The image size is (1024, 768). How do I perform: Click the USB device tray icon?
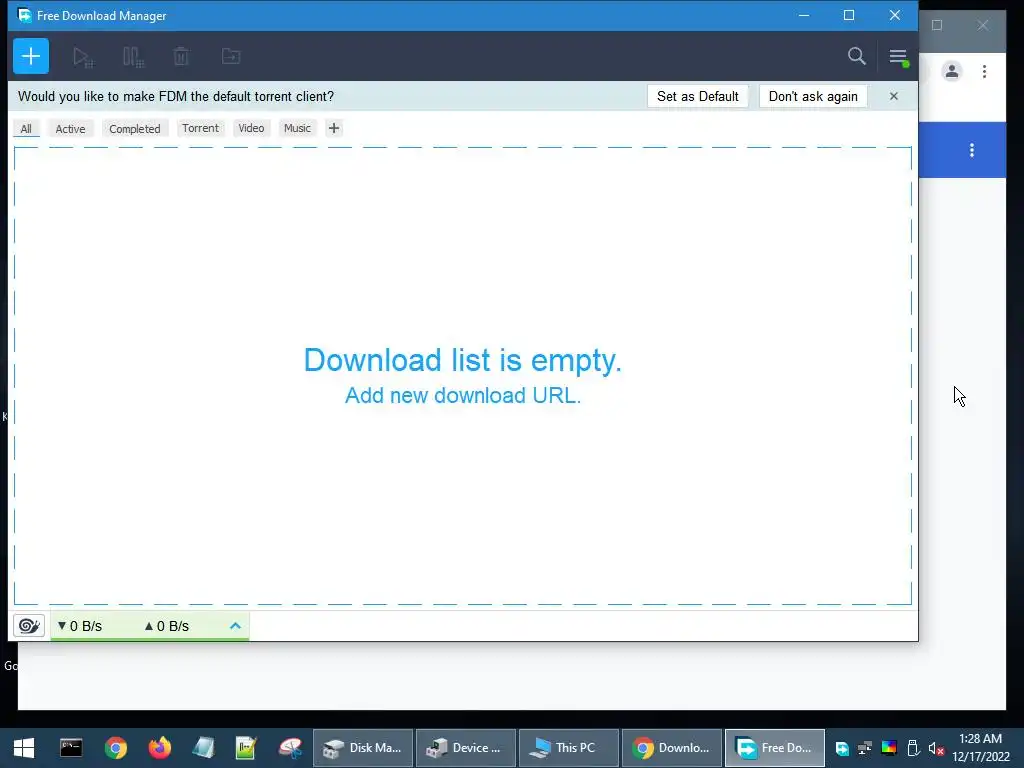(913, 748)
